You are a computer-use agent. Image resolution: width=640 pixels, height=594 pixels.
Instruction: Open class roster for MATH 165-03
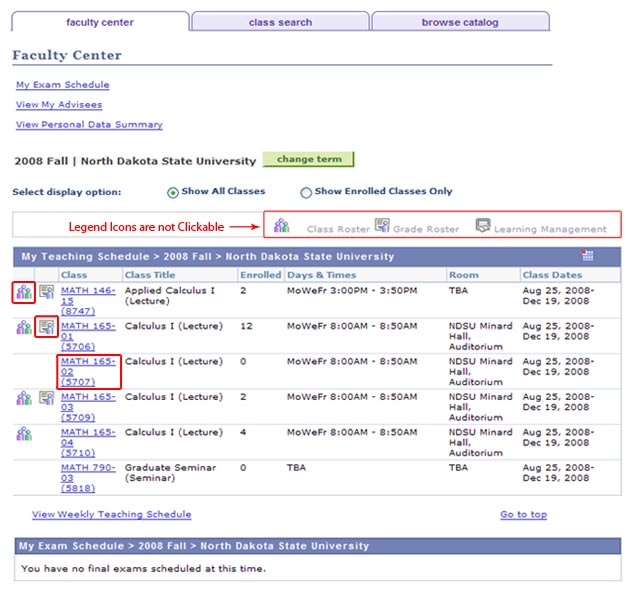pos(24,398)
